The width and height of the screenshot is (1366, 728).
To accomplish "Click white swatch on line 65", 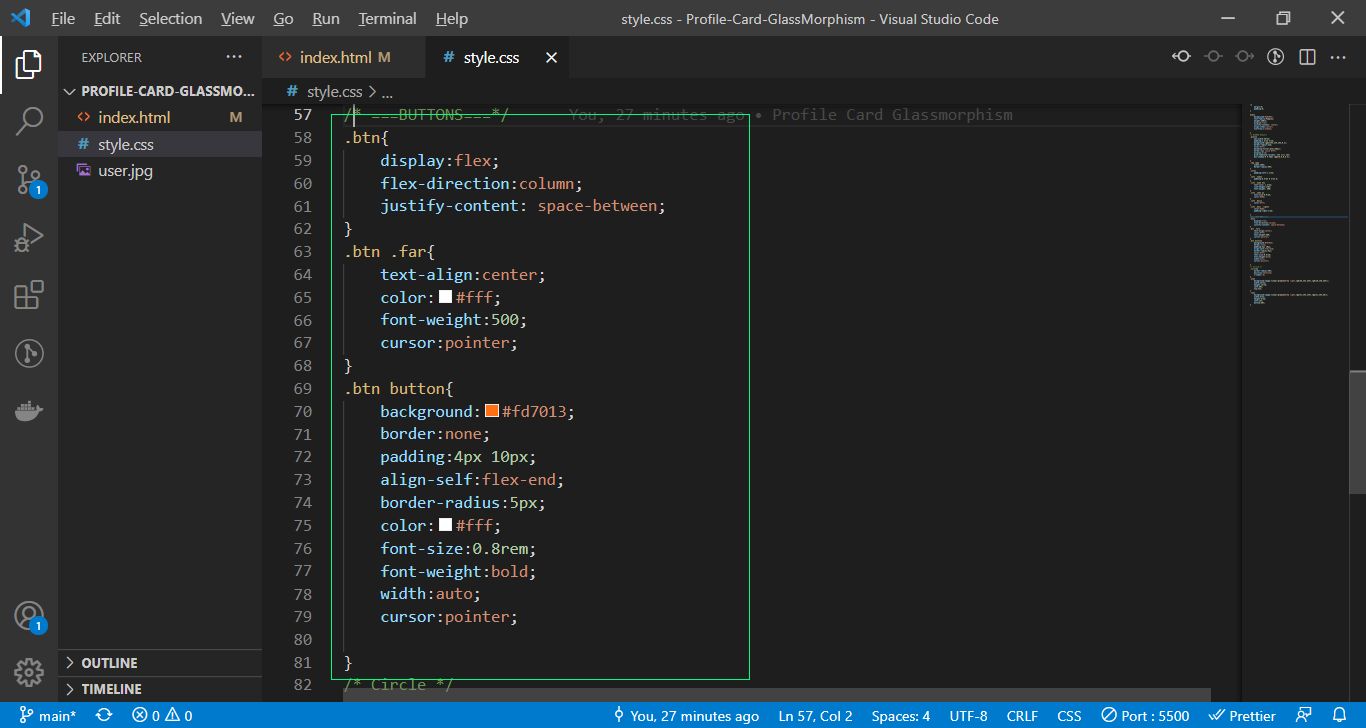I will coord(445,297).
